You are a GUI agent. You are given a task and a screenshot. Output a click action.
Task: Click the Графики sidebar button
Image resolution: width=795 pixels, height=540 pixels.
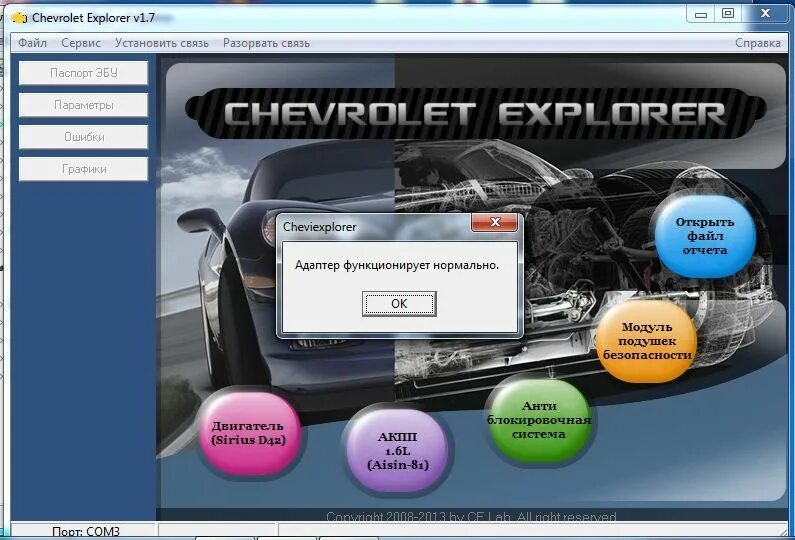coord(84,169)
